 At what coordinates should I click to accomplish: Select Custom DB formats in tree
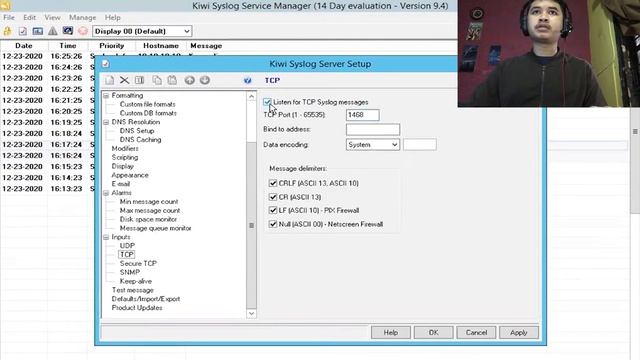[x=148, y=113]
